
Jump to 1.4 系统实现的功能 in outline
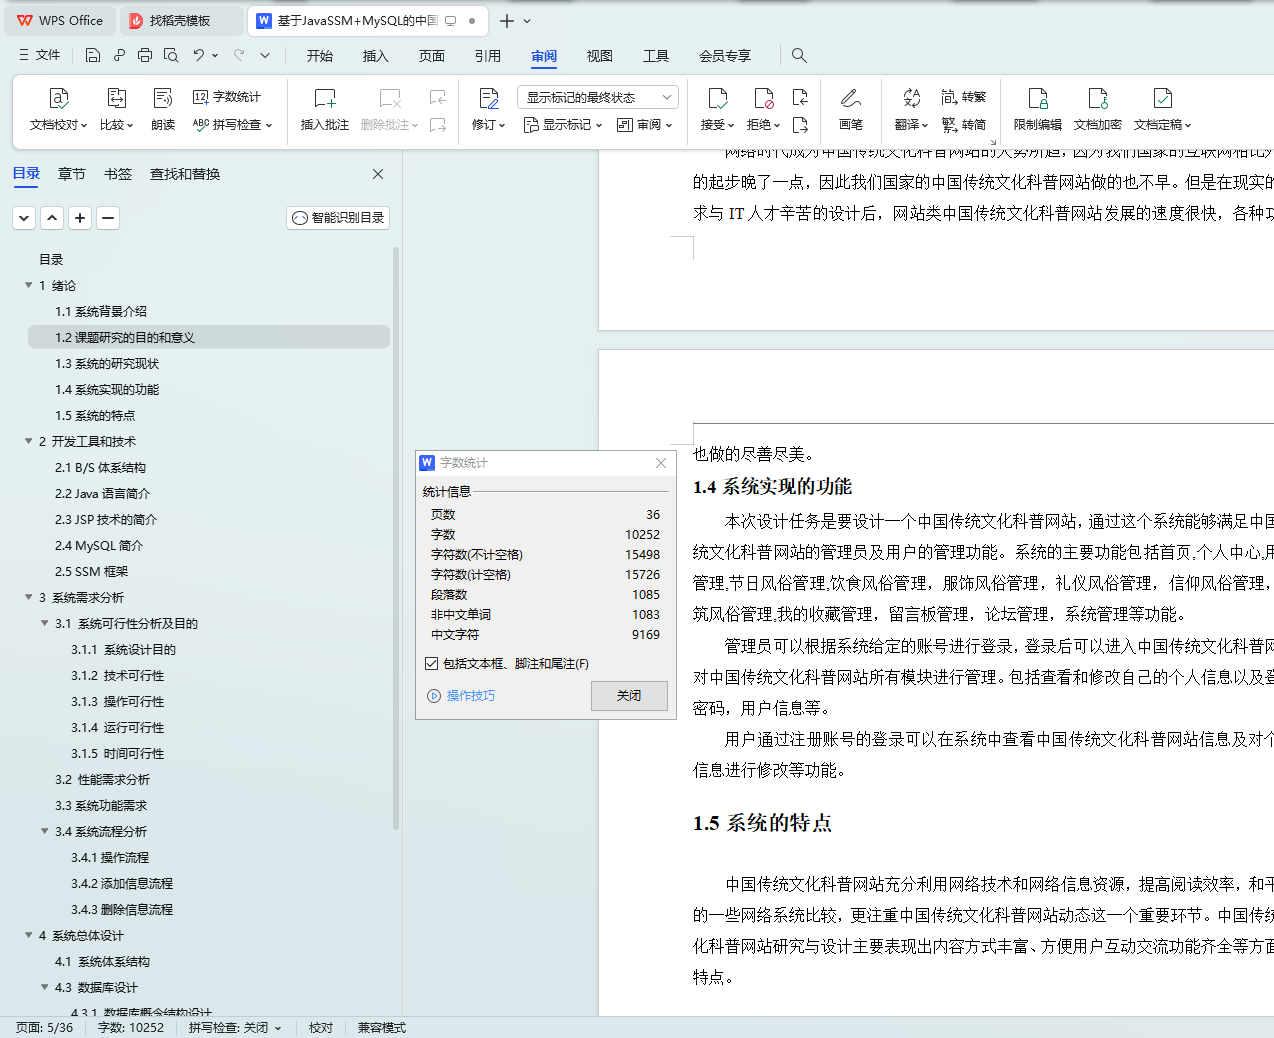(x=107, y=390)
